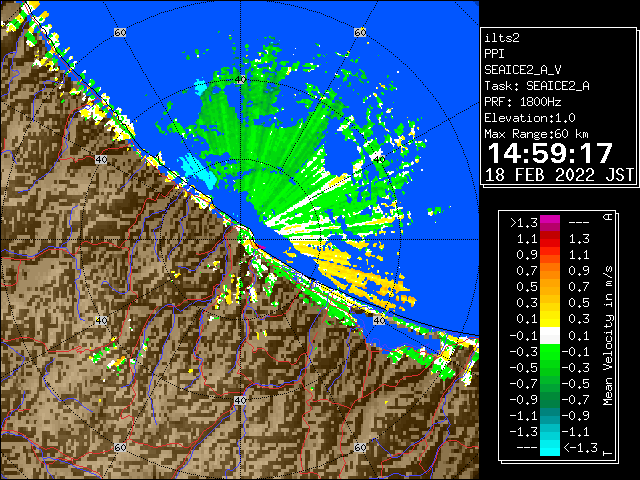
Task: Click the "<-1.3" legend label
Action: [x=580, y=448]
